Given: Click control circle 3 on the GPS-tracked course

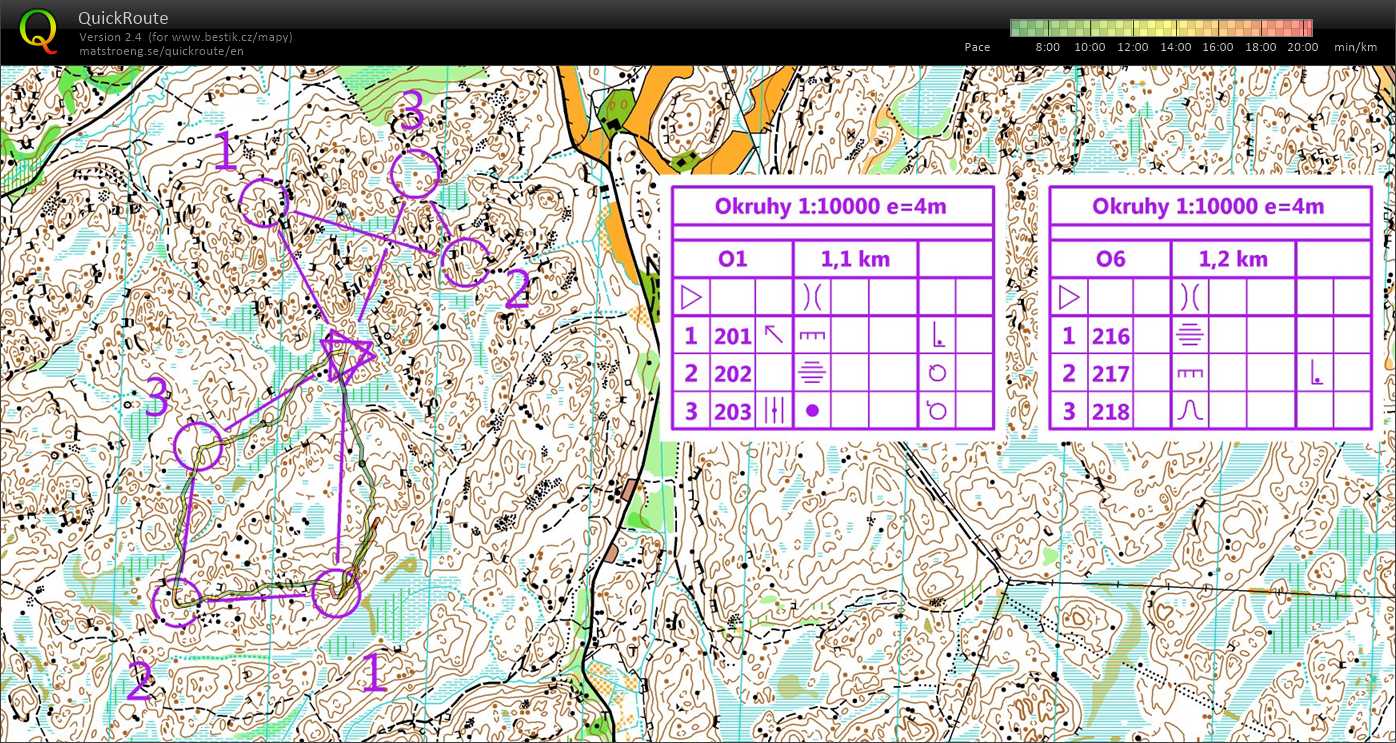Looking at the screenshot, I should point(198,446).
